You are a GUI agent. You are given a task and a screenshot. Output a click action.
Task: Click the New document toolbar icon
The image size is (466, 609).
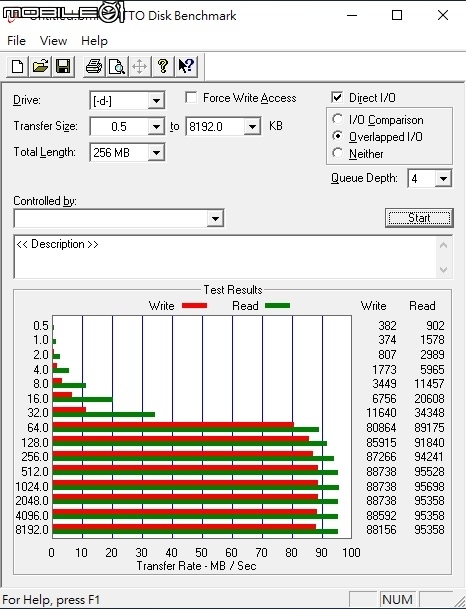(17, 66)
